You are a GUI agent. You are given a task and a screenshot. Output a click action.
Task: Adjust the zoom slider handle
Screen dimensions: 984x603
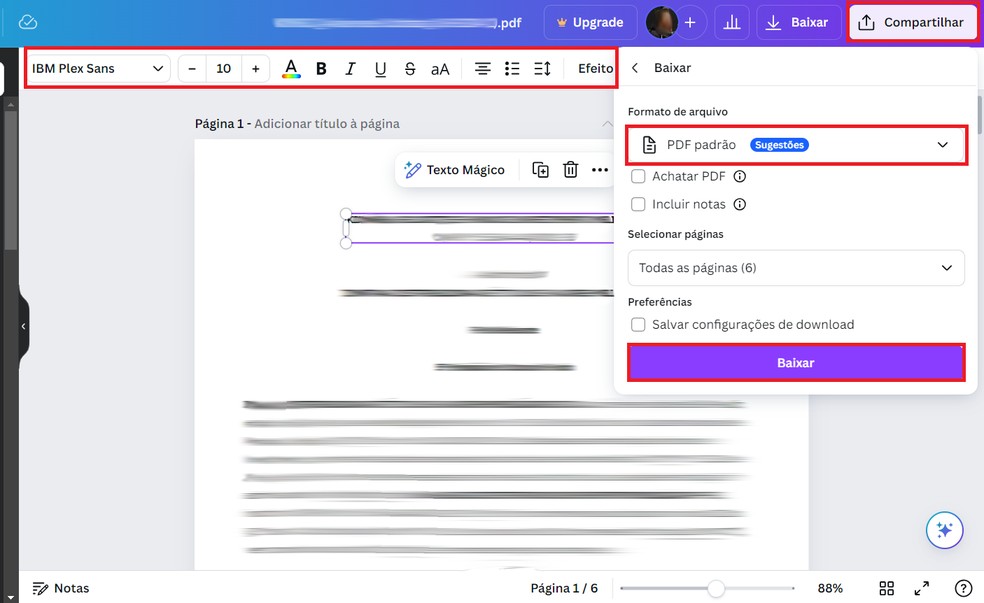click(716, 589)
